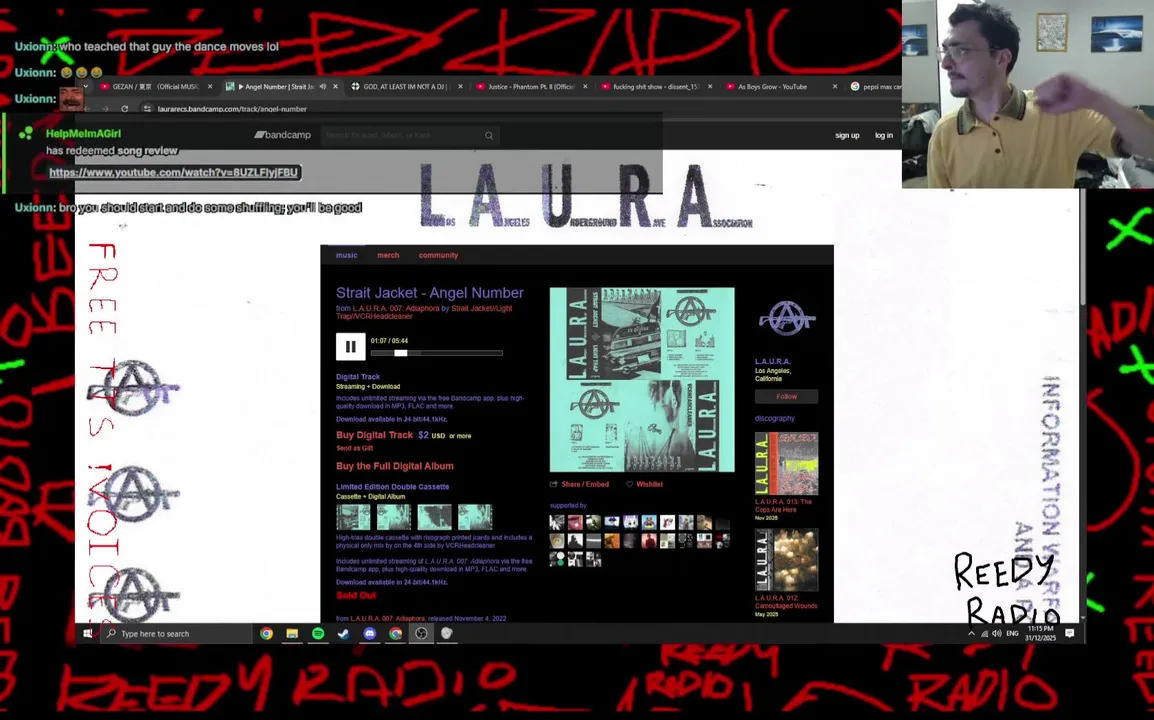Click the Bandcamp search field
Viewport: 1154px width, 720px height.
(x=403, y=135)
